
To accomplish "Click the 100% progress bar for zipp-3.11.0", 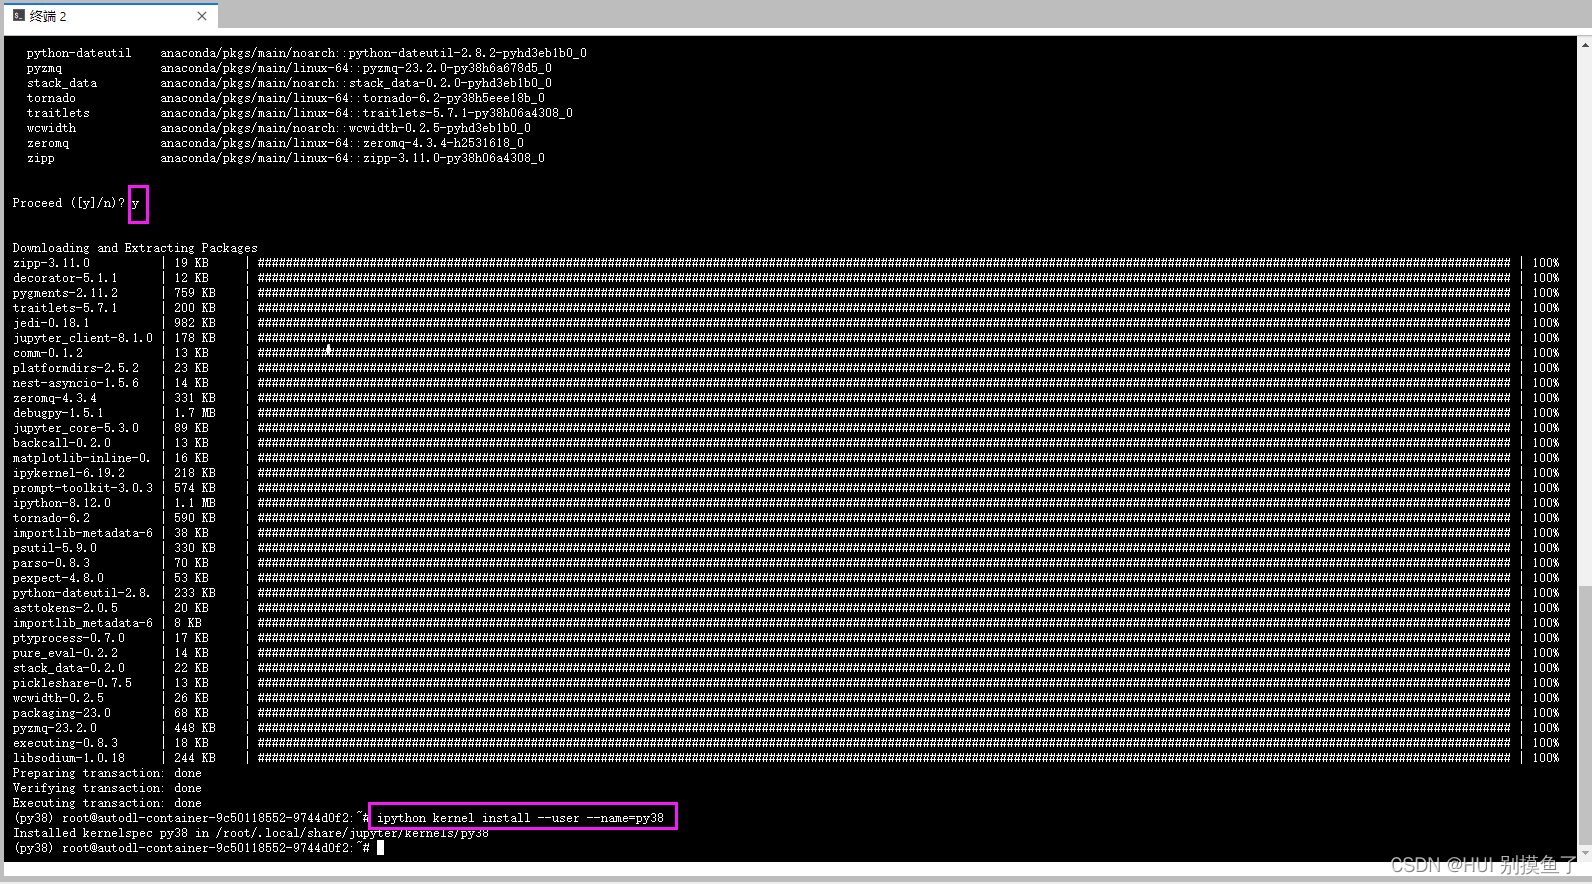I will point(884,263).
